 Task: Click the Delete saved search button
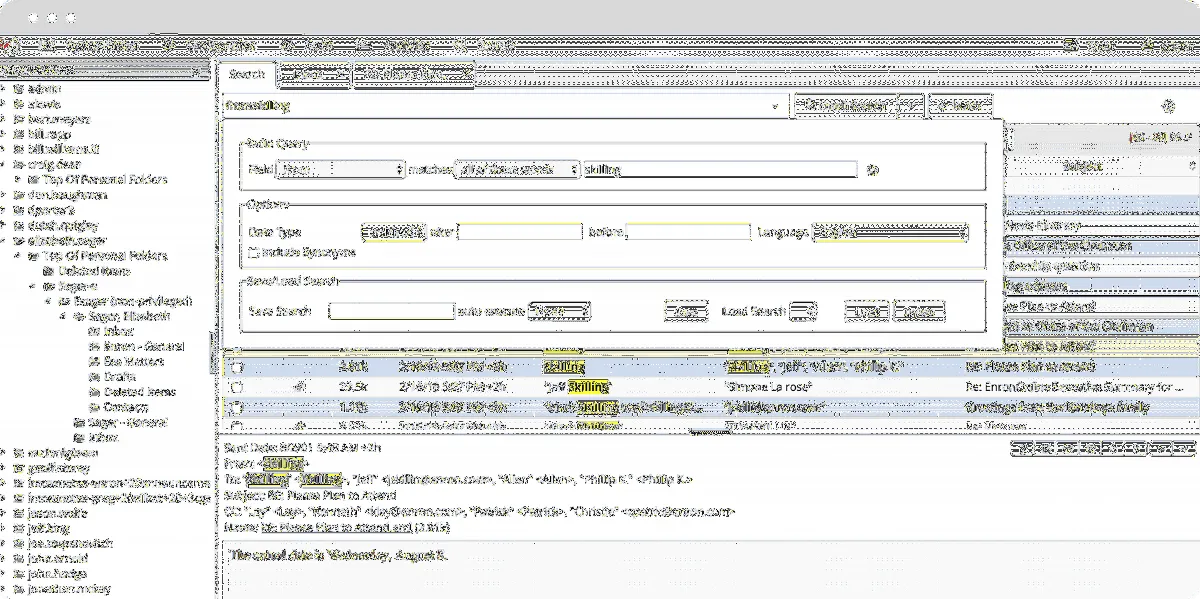(x=918, y=312)
